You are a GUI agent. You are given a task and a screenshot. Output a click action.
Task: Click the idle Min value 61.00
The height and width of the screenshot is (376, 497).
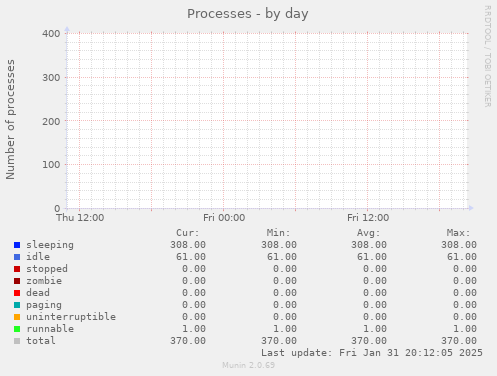point(282,257)
